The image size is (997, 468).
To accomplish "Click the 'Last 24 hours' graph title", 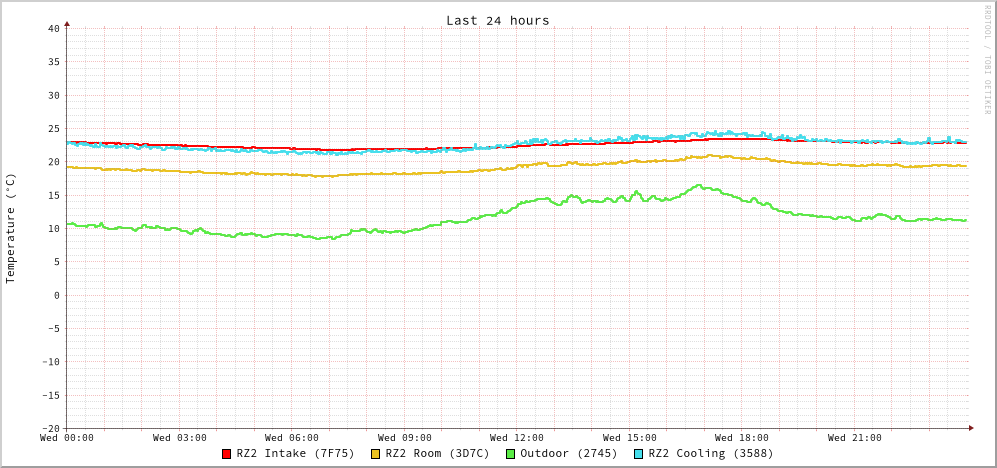I will [497, 20].
